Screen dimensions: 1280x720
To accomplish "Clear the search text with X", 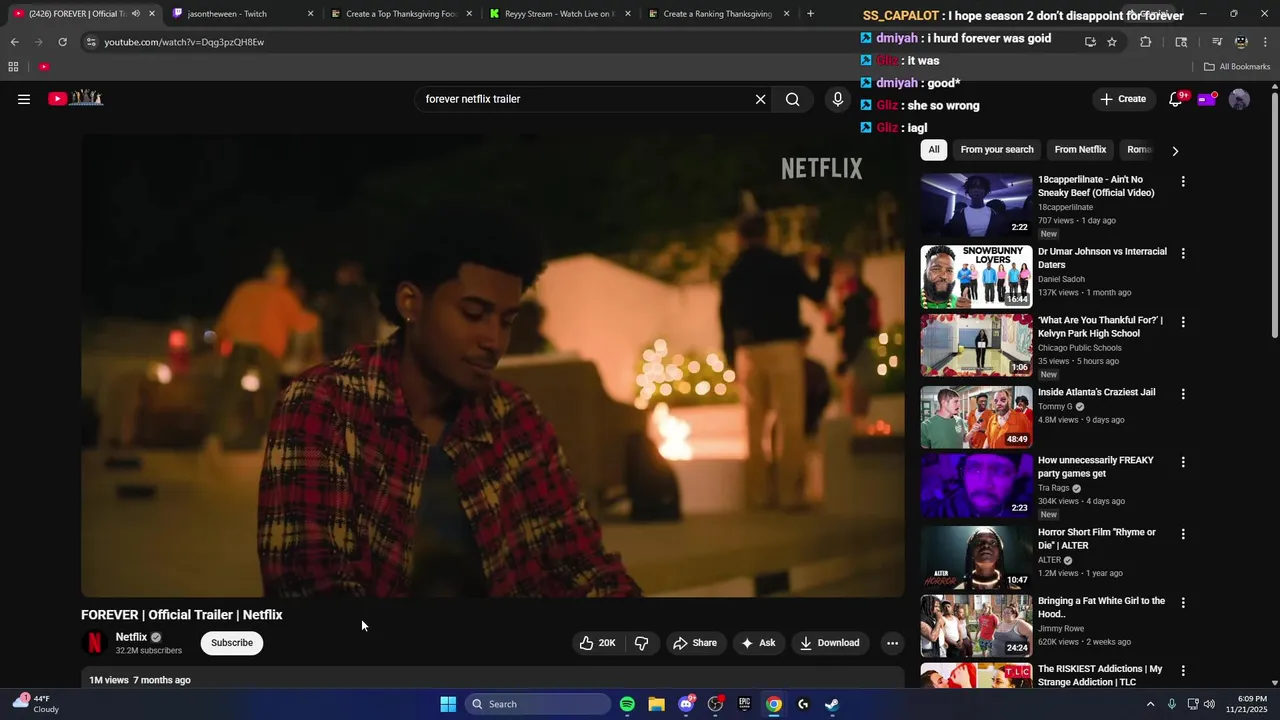I will point(760,99).
